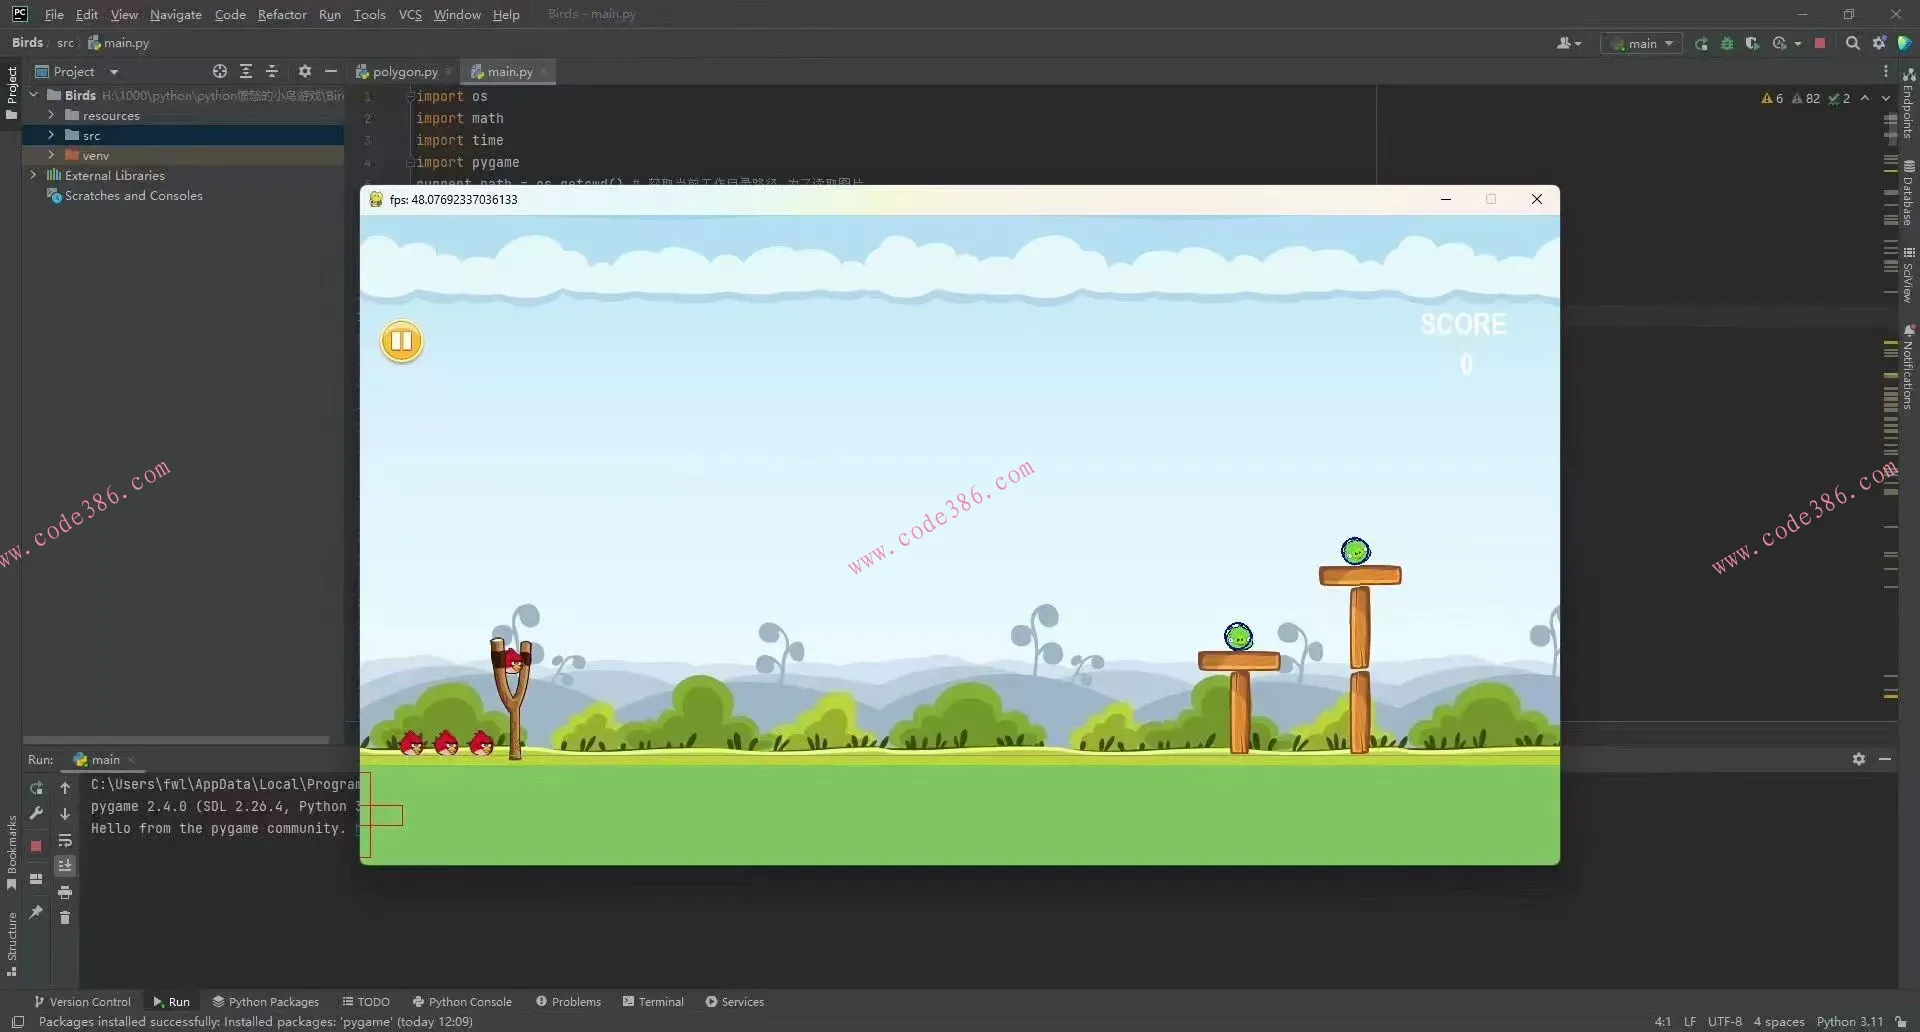Image resolution: width=1920 pixels, height=1032 pixels.
Task: Expand the resources folder in project tree
Action: (x=51, y=116)
